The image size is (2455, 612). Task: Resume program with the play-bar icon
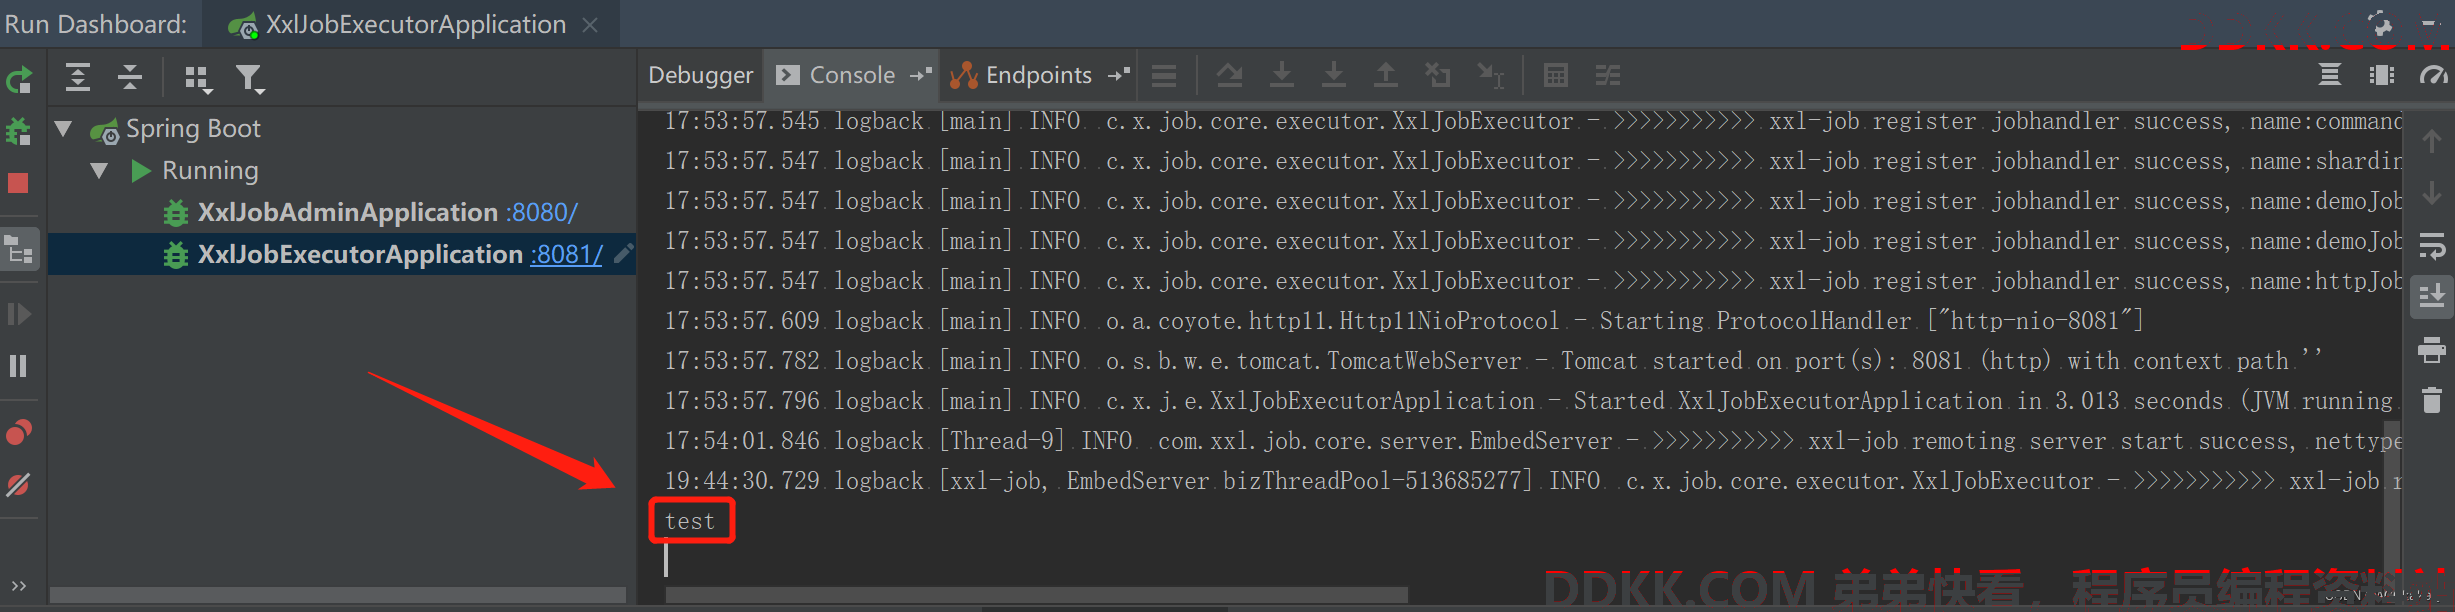(x=19, y=314)
